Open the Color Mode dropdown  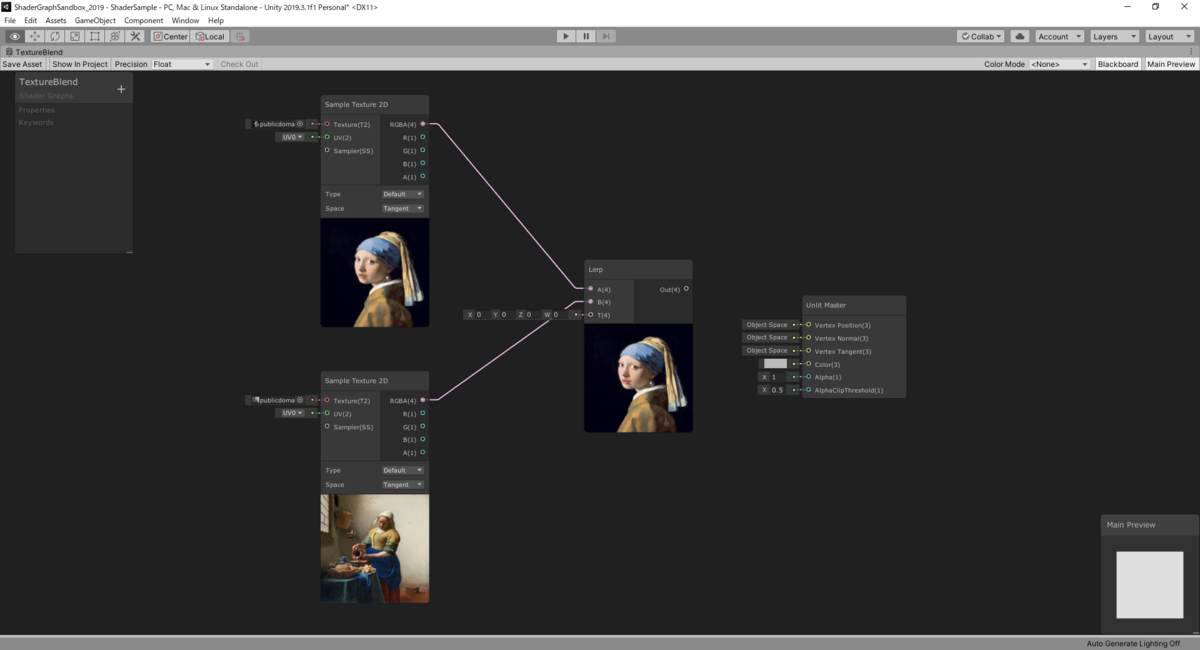point(1060,64)
